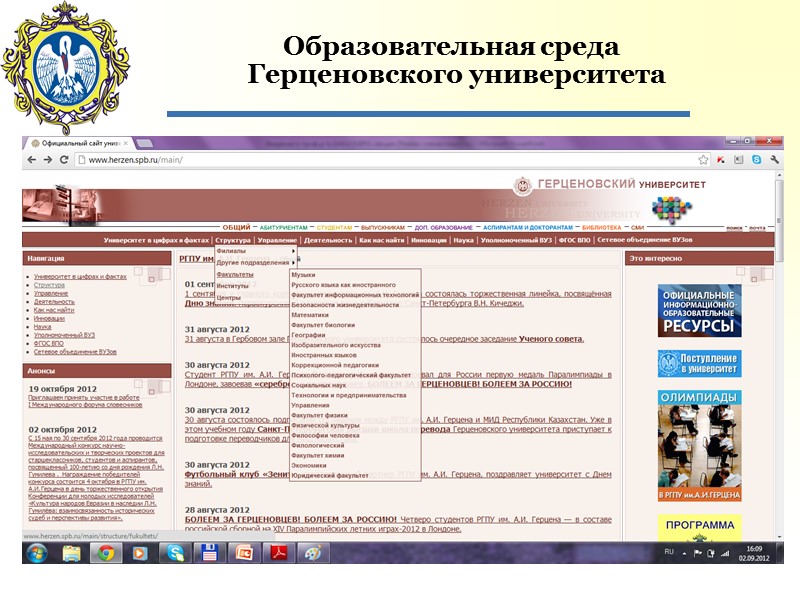
Task: Choose Юридический факультет entry
Action: (330, 476)
